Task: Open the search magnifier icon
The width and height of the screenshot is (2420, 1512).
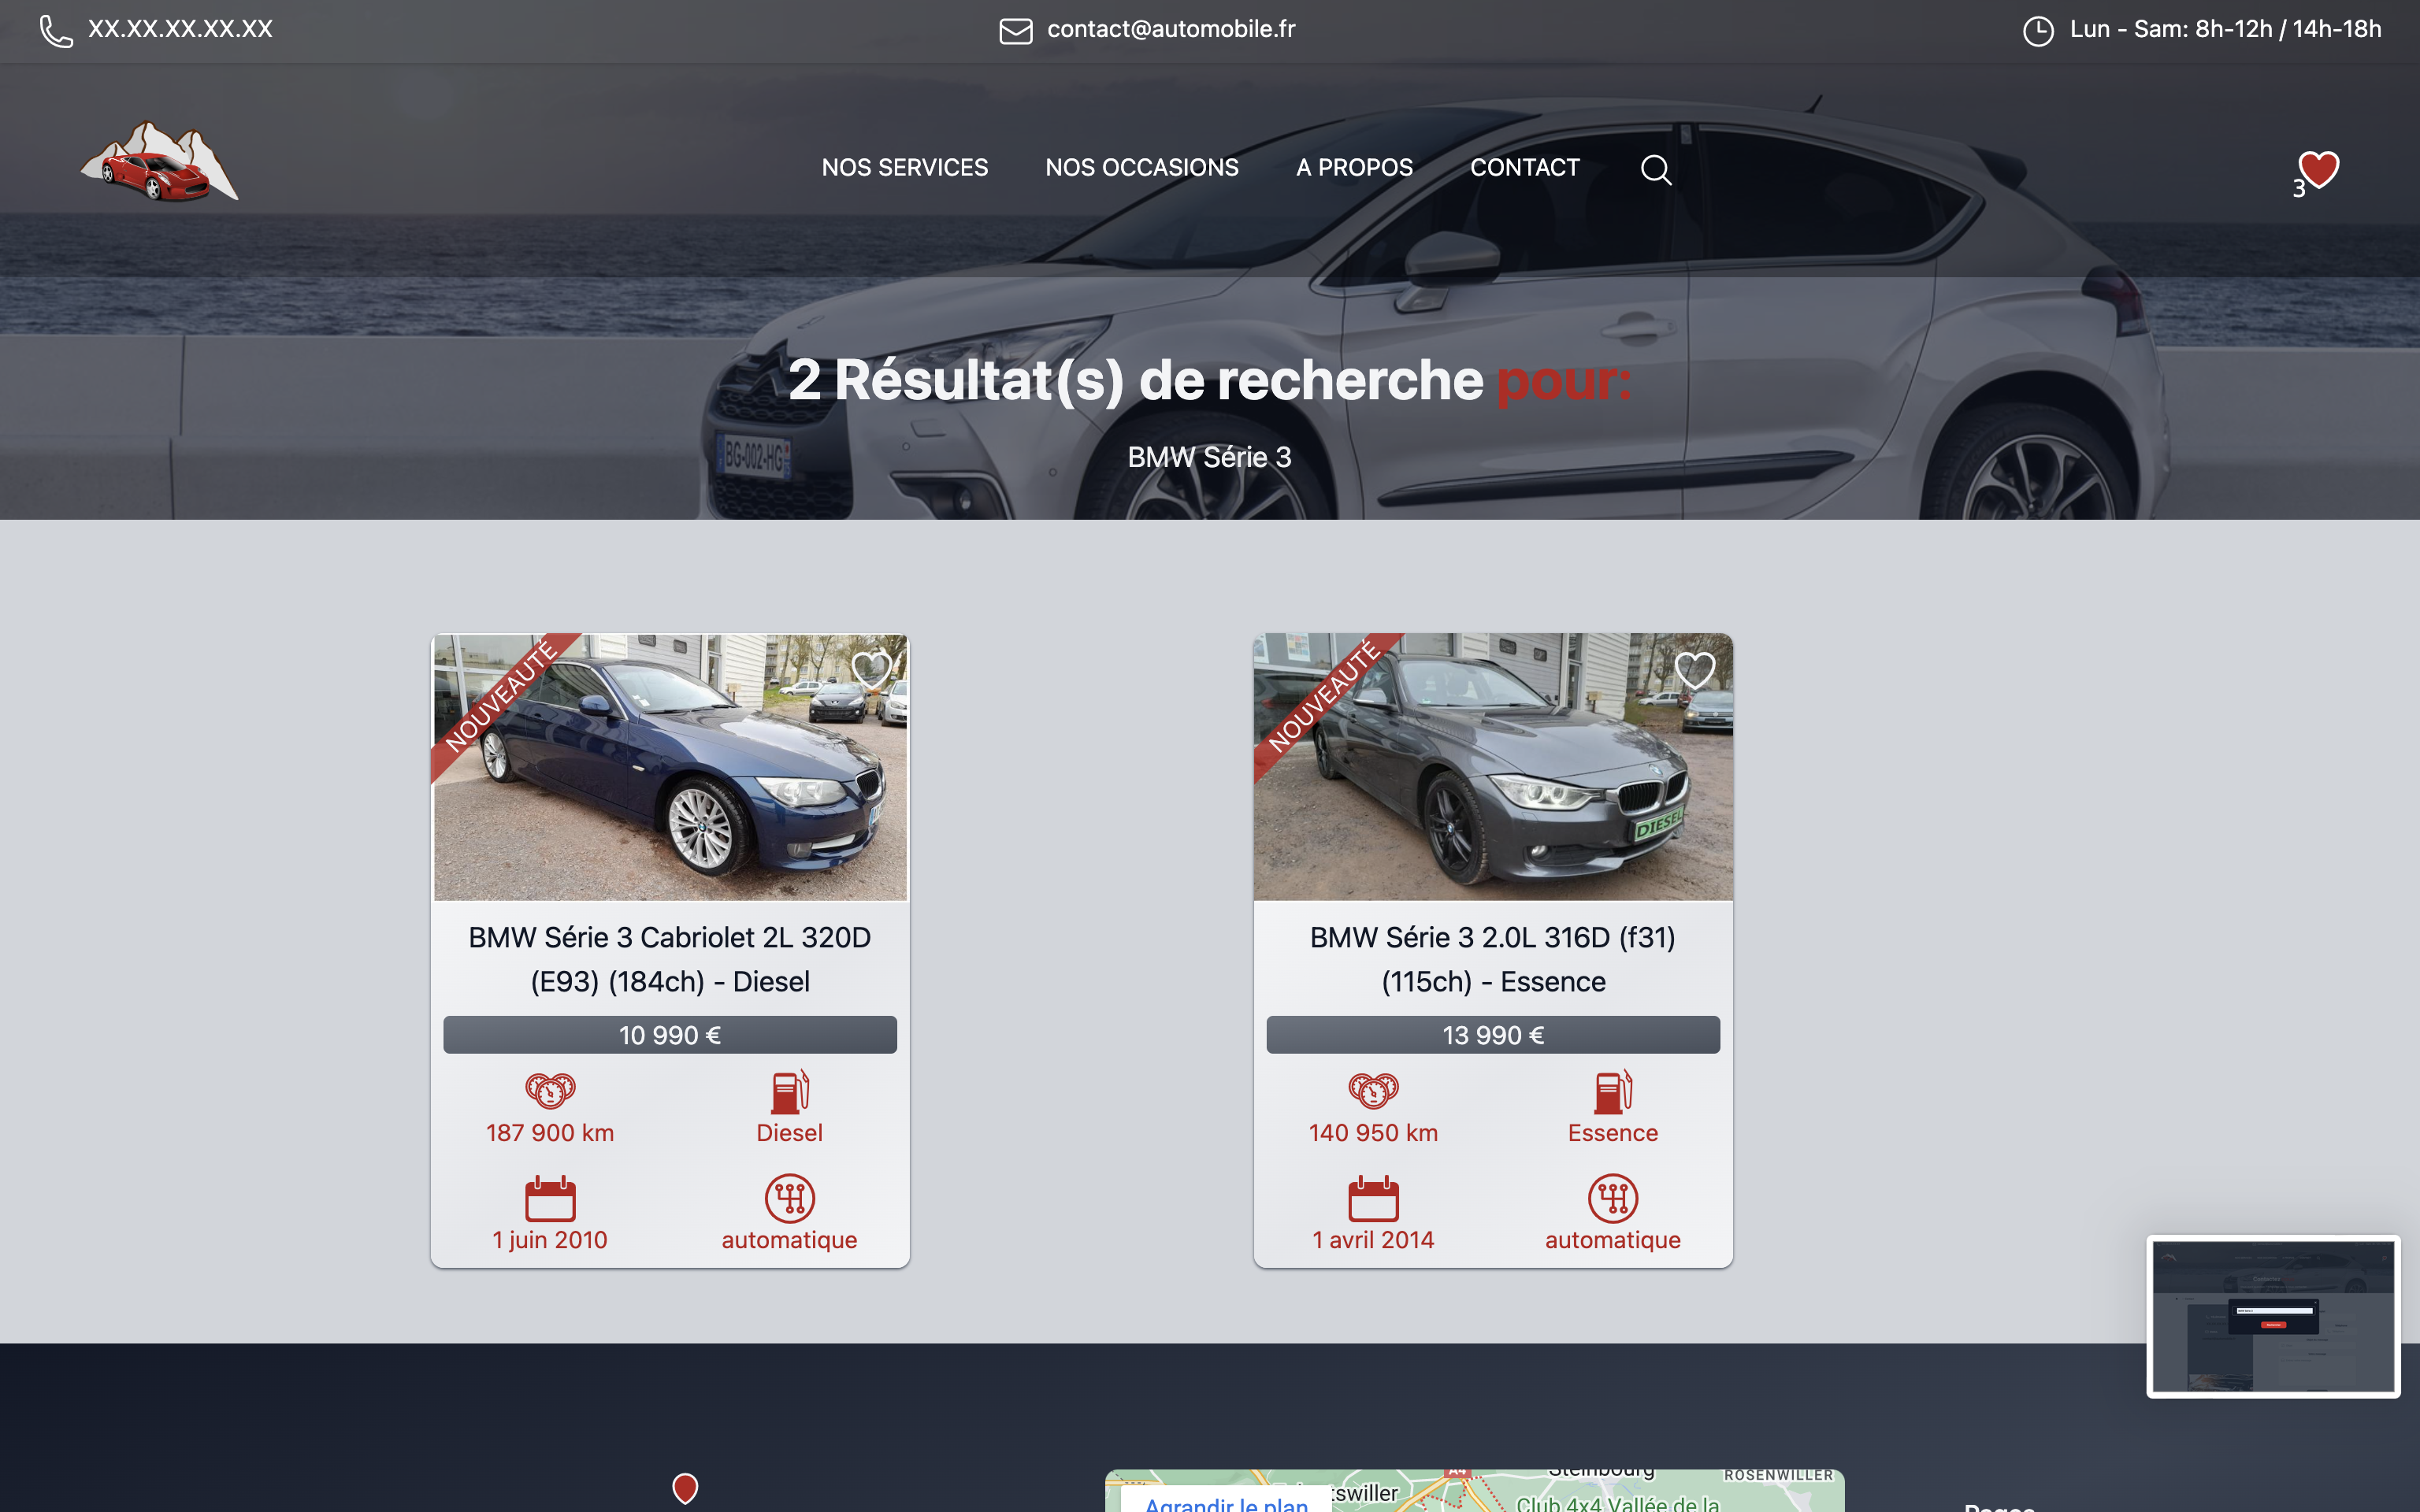Action: click(1656, 169)
